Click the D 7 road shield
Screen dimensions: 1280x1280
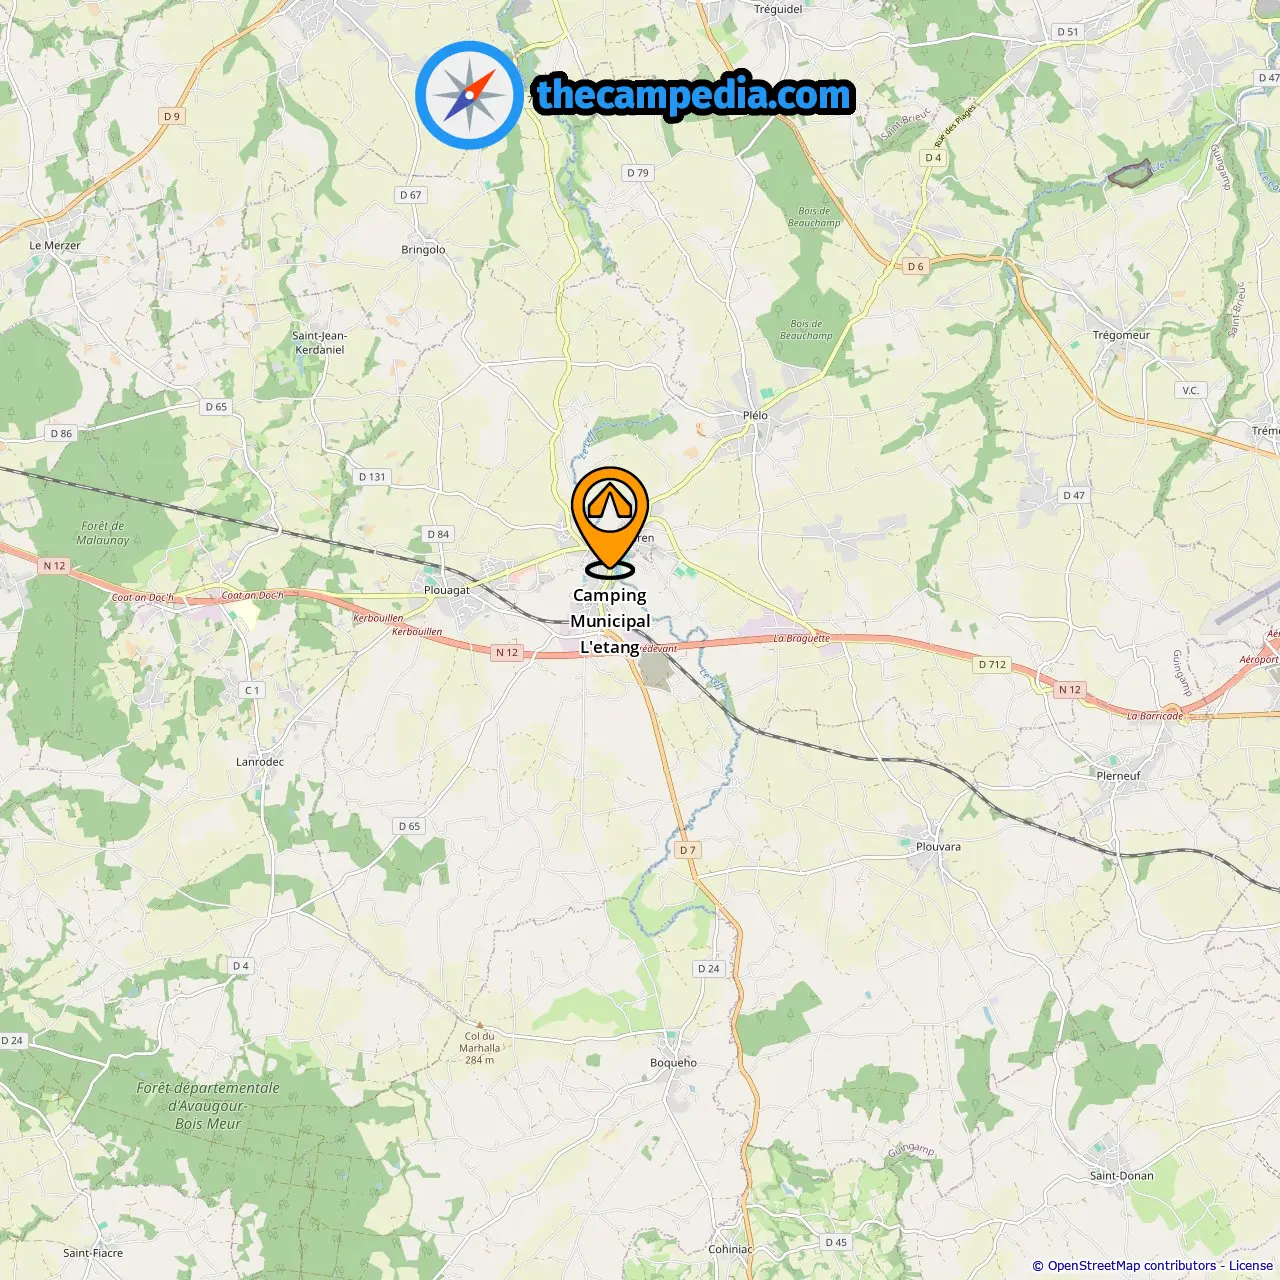(687, 850)
